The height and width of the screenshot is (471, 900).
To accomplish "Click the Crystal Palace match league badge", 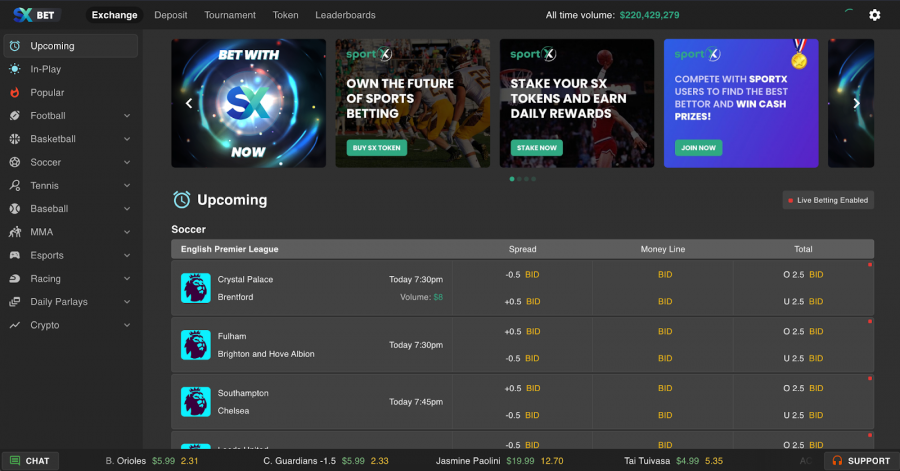I will tap(196, 288).
